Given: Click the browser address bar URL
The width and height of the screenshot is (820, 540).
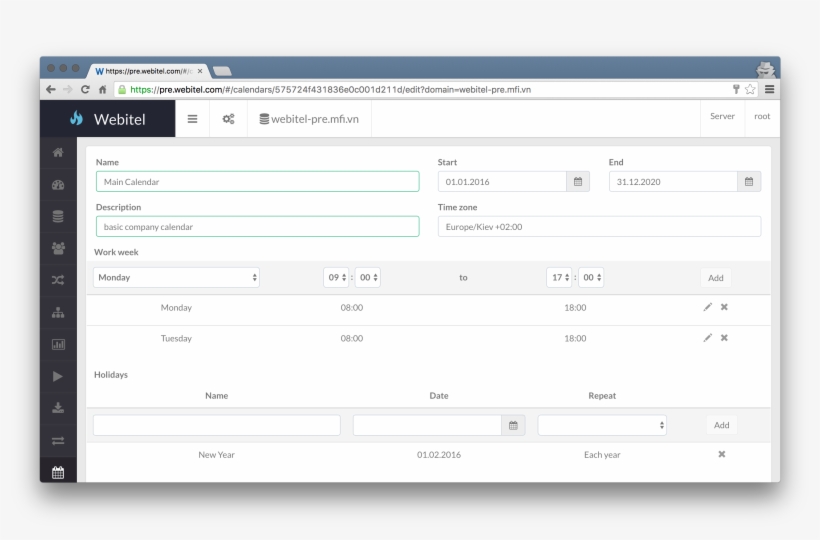Looking at the screenshot, I should (331, 89).
